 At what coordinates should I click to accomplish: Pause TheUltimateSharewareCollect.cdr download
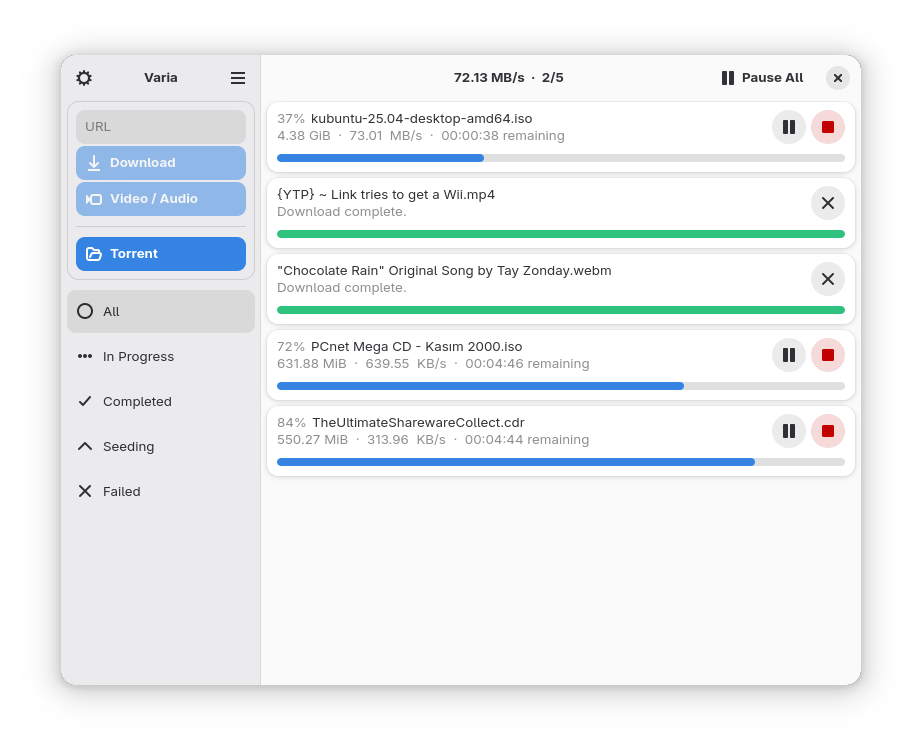pos(789,431)
